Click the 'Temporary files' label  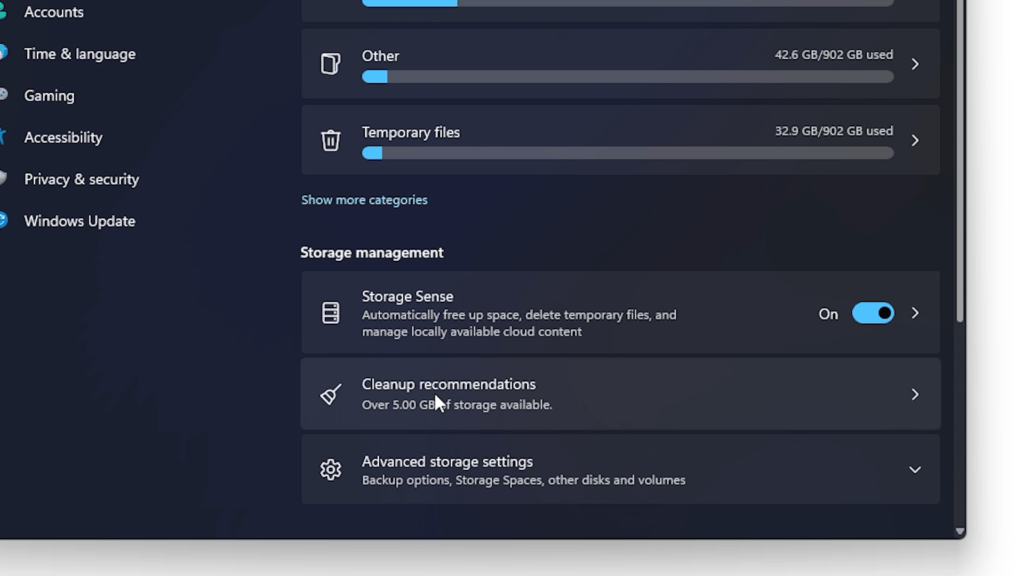point(411,133)
